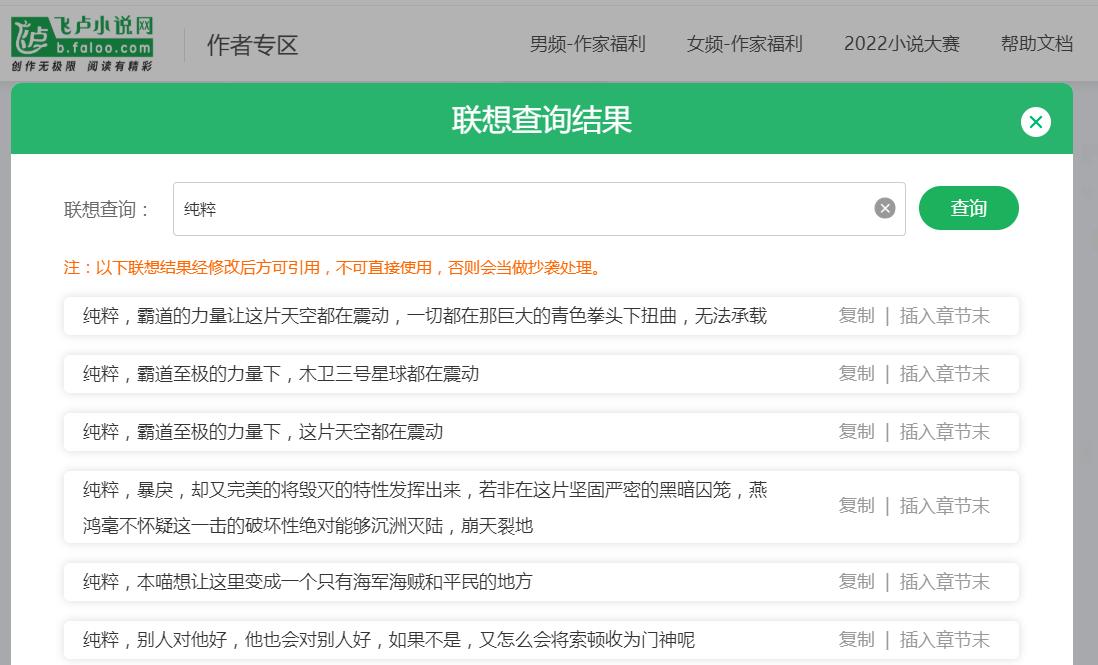Insert the 海军海贼 suggestion at chapter end
Screen dimensions: 1098x665
point(945,581)
